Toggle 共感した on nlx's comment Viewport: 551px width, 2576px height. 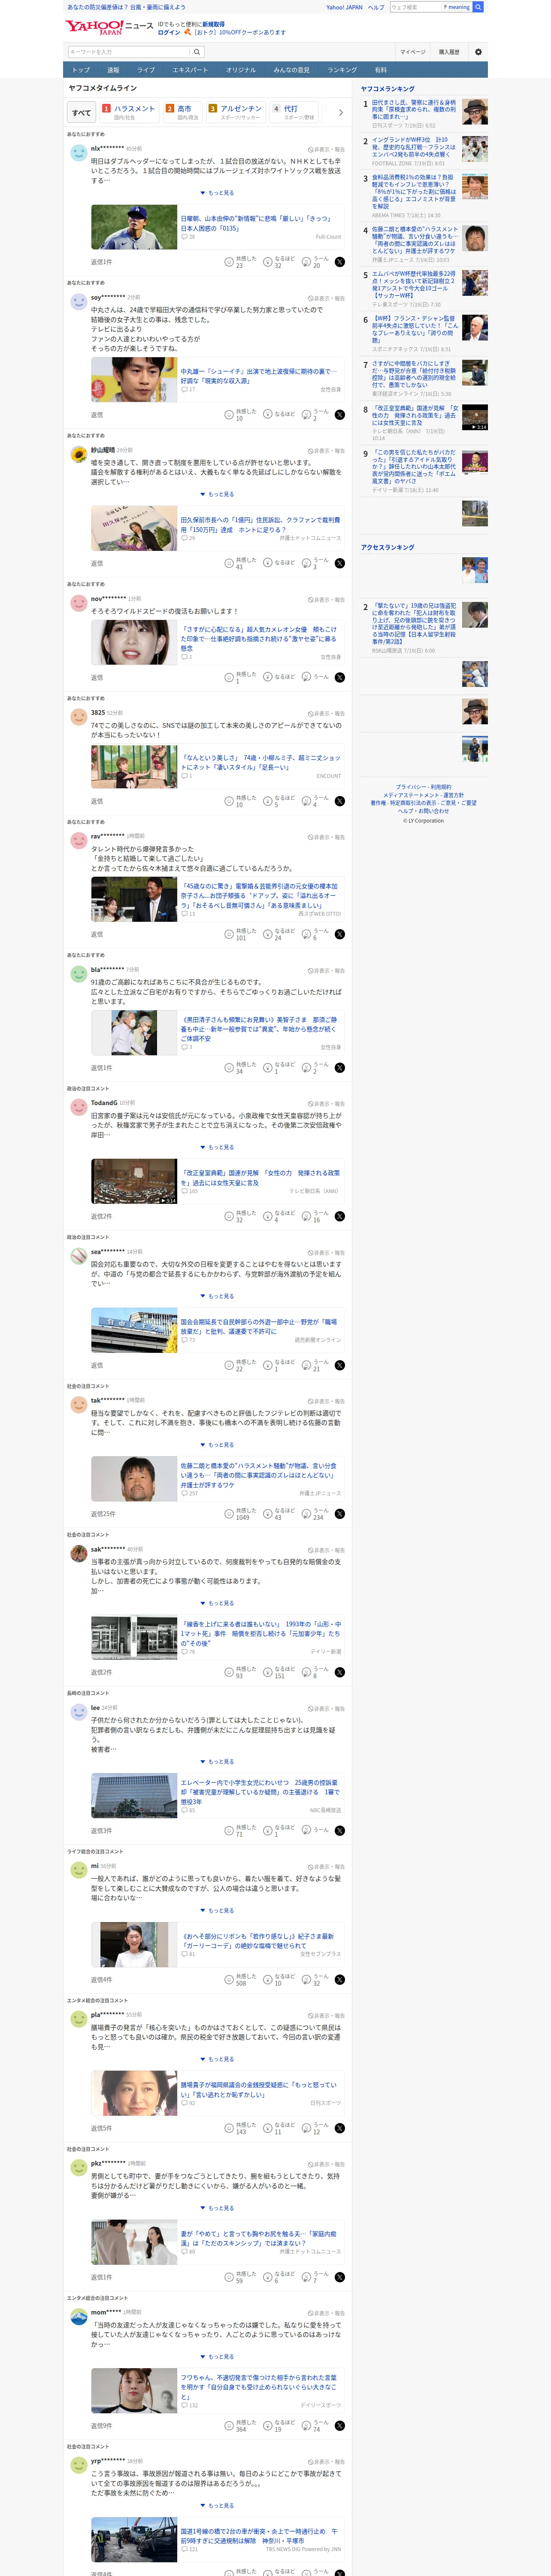(x=240, y=262)
